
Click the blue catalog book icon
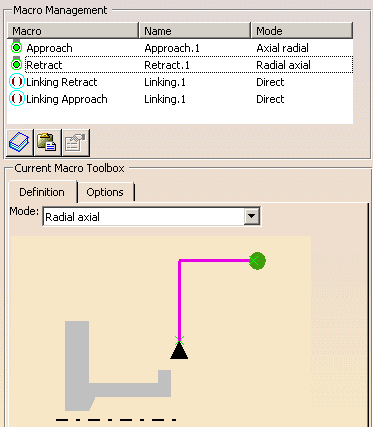coord(20,142)
